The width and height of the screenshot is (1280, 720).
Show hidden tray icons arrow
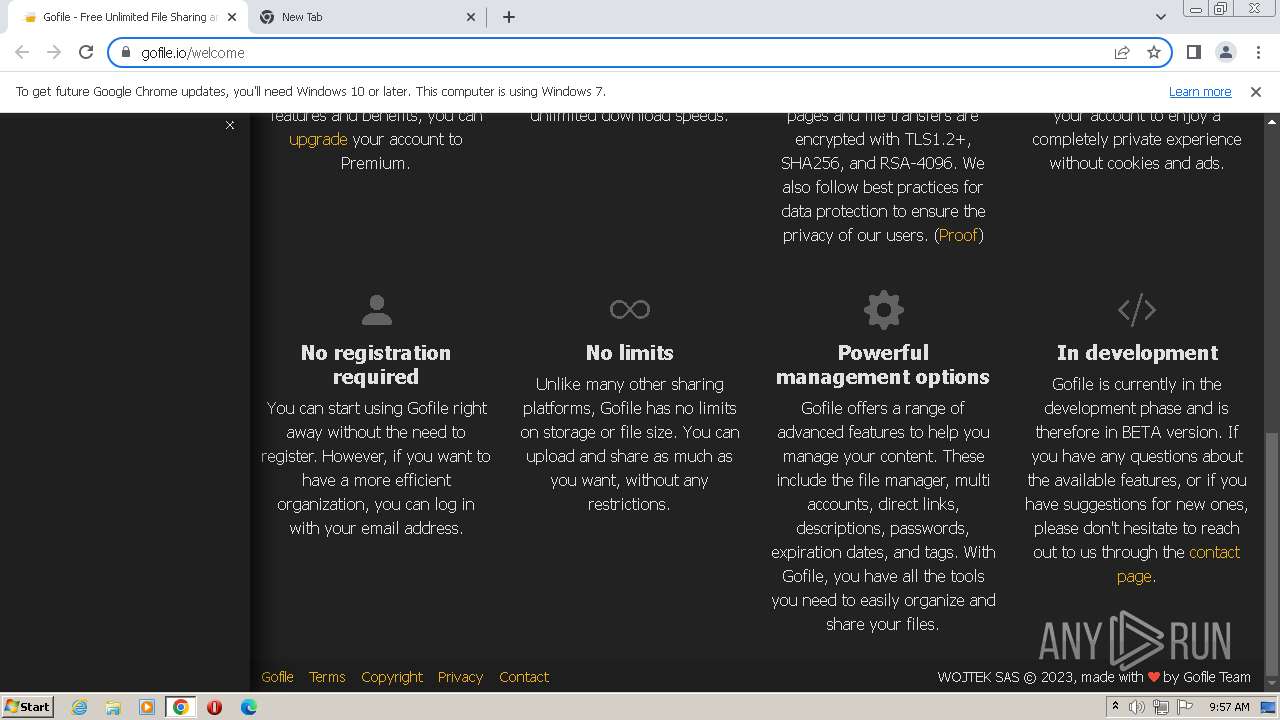click(x=1116, y=707)
